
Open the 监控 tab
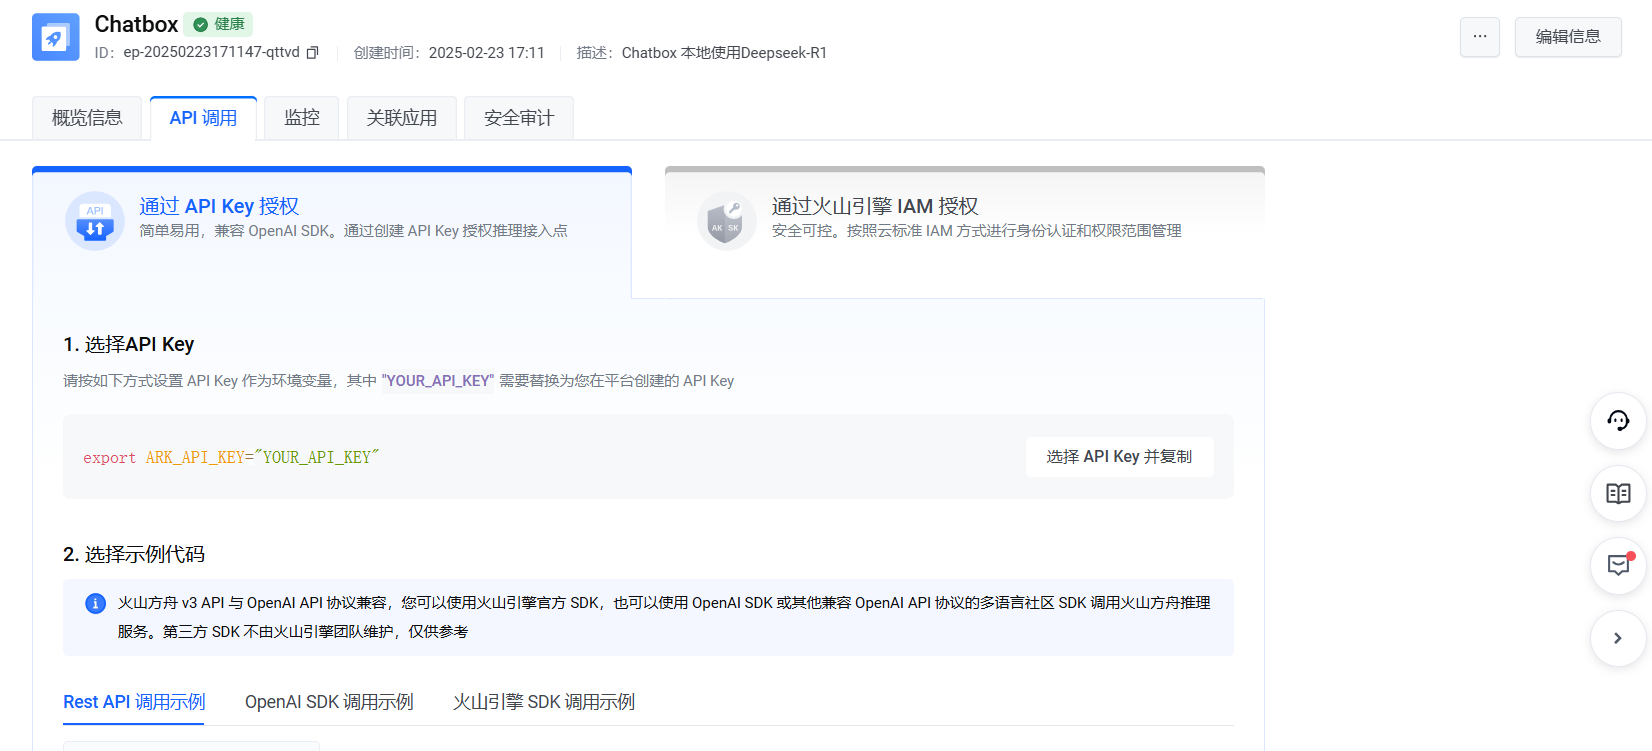302,118
